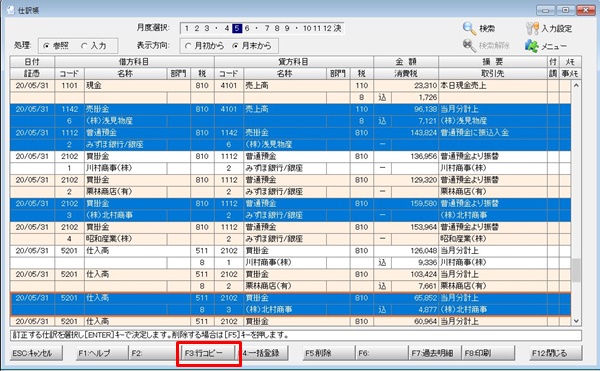Select month 12 in 月度選択
The height and width of the screenshot is (371, 600).
coord(327,28)
